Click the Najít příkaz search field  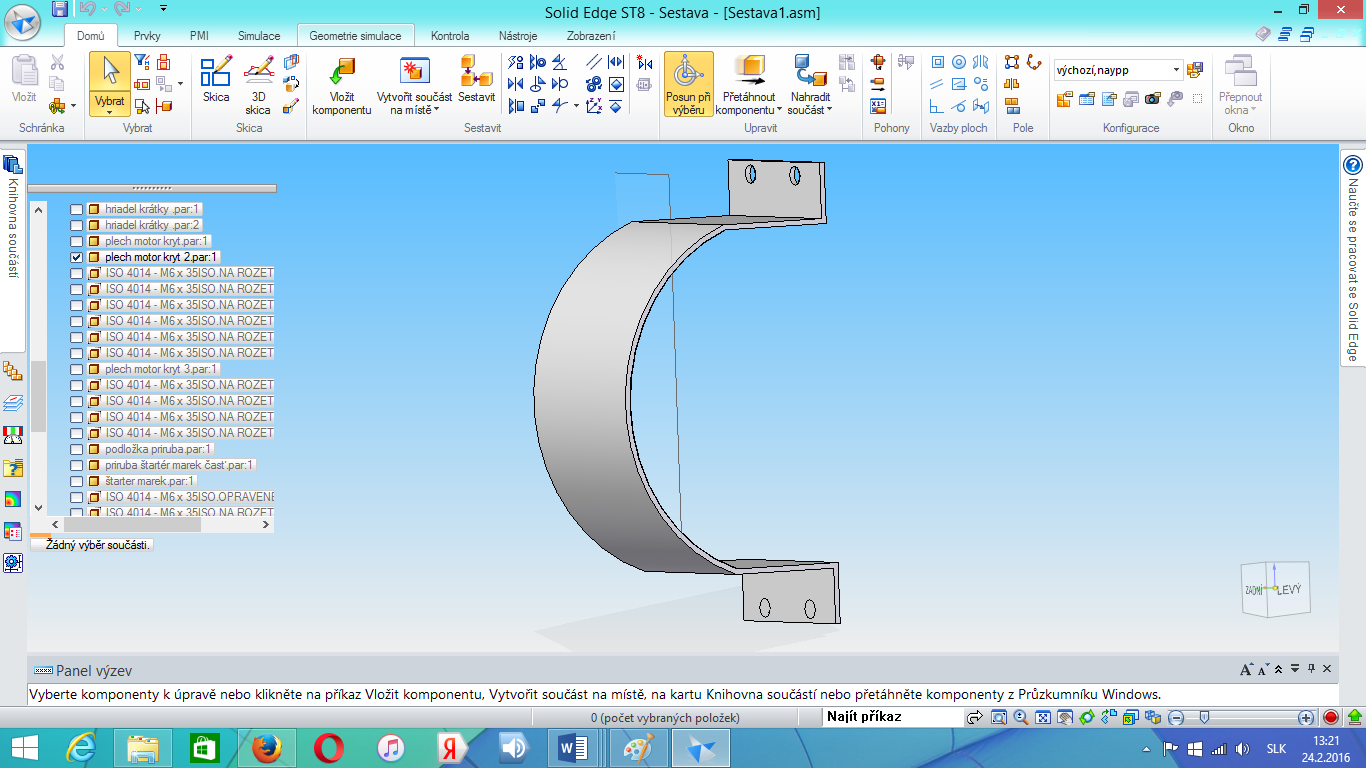892,717
